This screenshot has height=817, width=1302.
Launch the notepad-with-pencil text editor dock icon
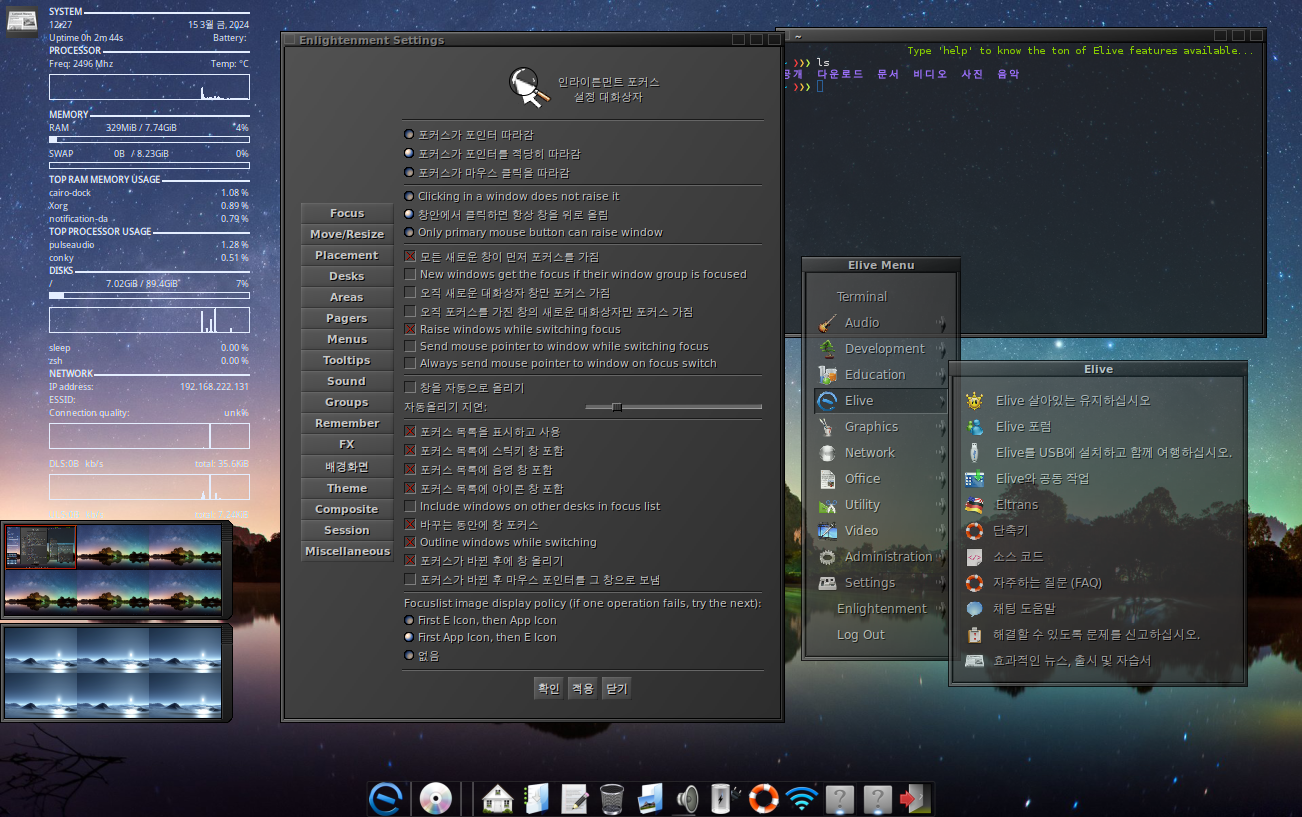click(x=574, y=799)
